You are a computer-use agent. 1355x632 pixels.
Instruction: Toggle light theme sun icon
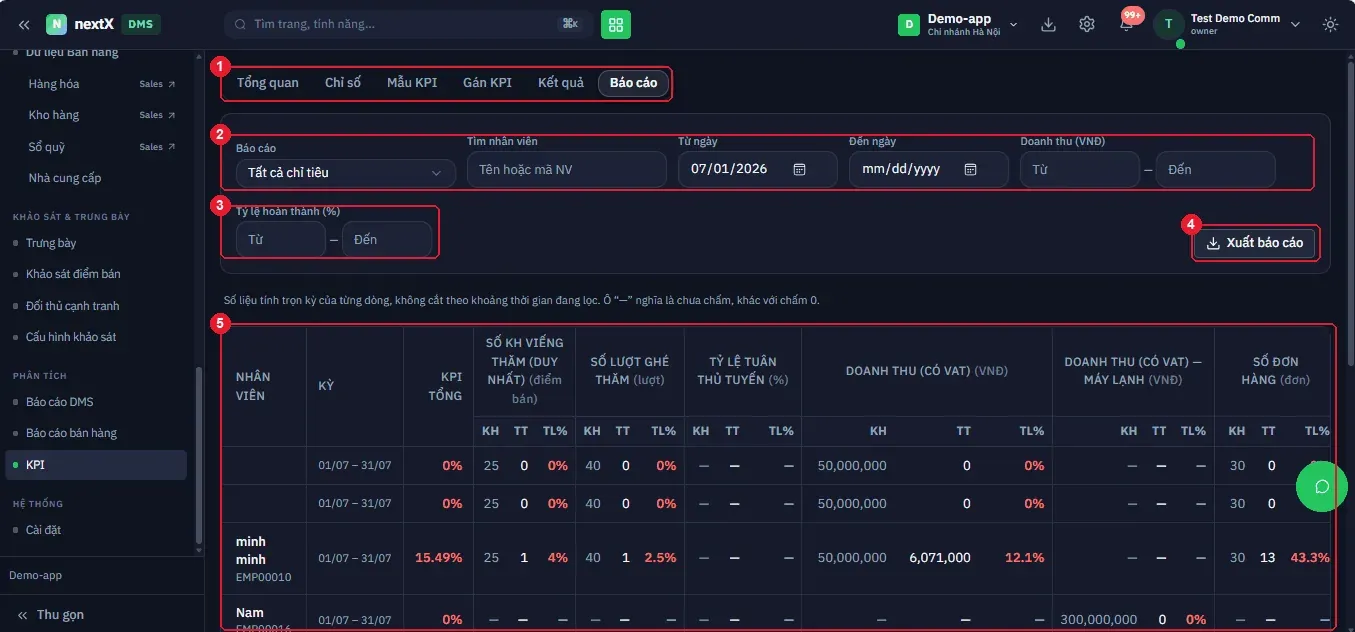[1330, 24]
